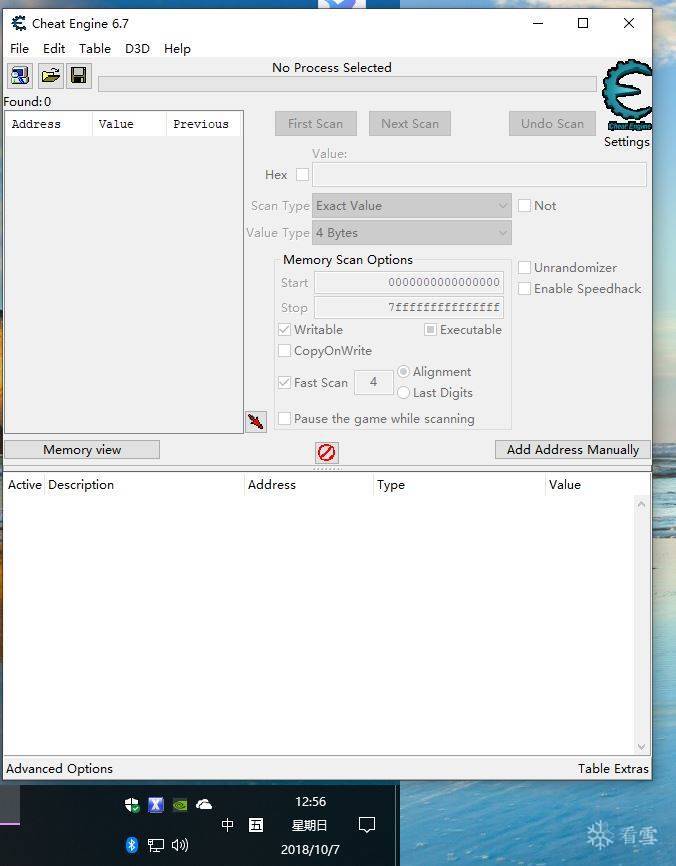676x866 pixels.
Task: Open the Table menu
Action: pyautogui.click(x=94, y=49)
